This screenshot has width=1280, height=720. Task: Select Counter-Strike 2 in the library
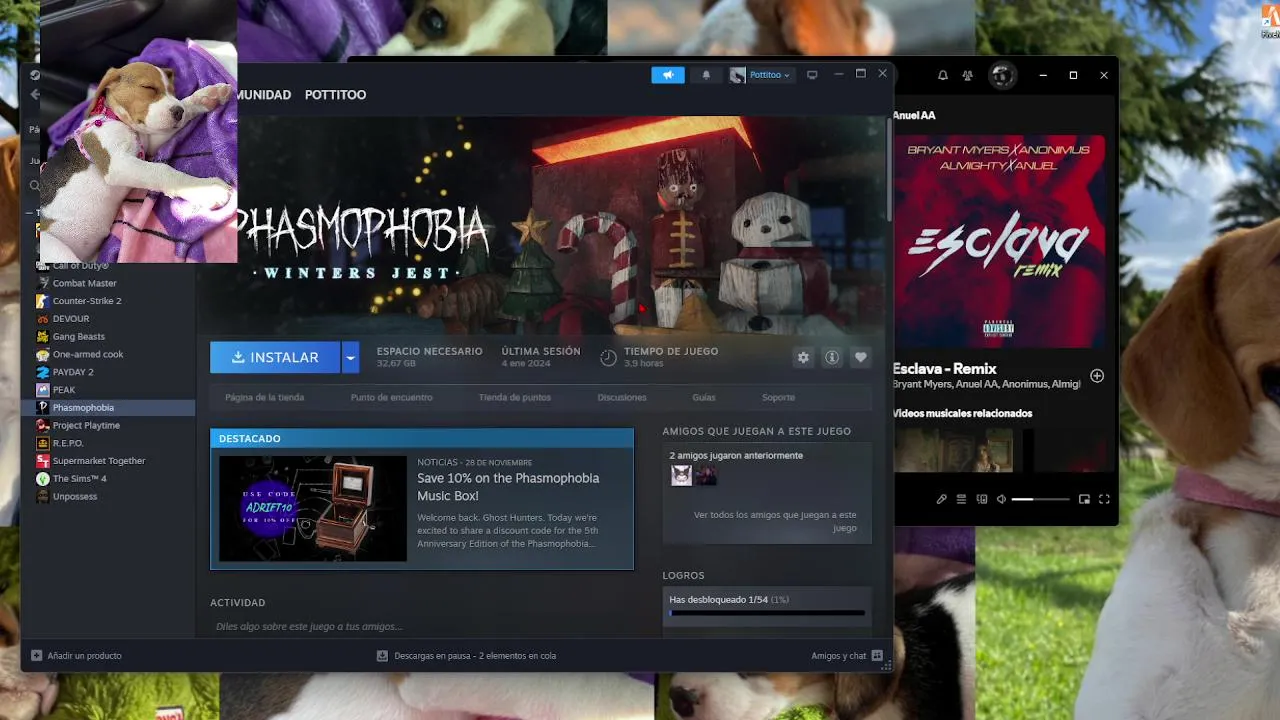click(x=108, y=301)
